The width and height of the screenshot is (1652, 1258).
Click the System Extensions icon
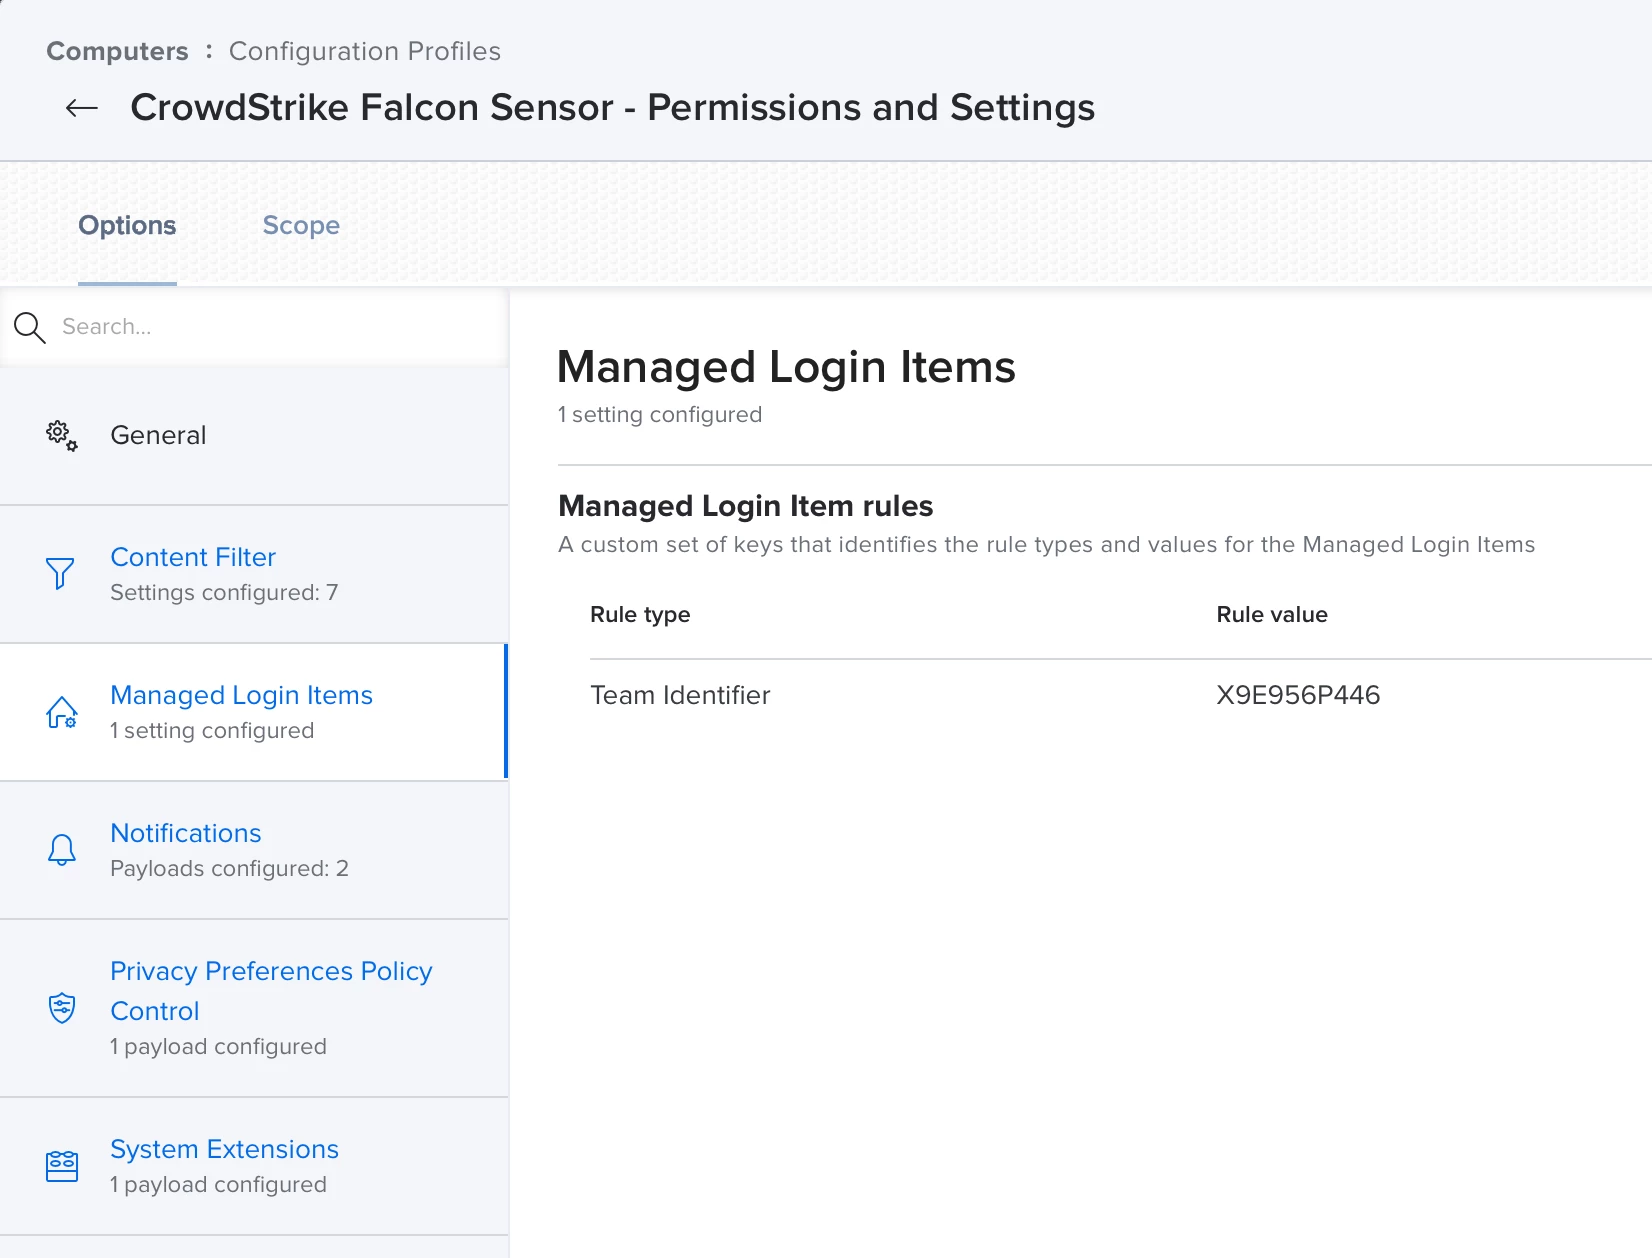(x=62, y=1166)
